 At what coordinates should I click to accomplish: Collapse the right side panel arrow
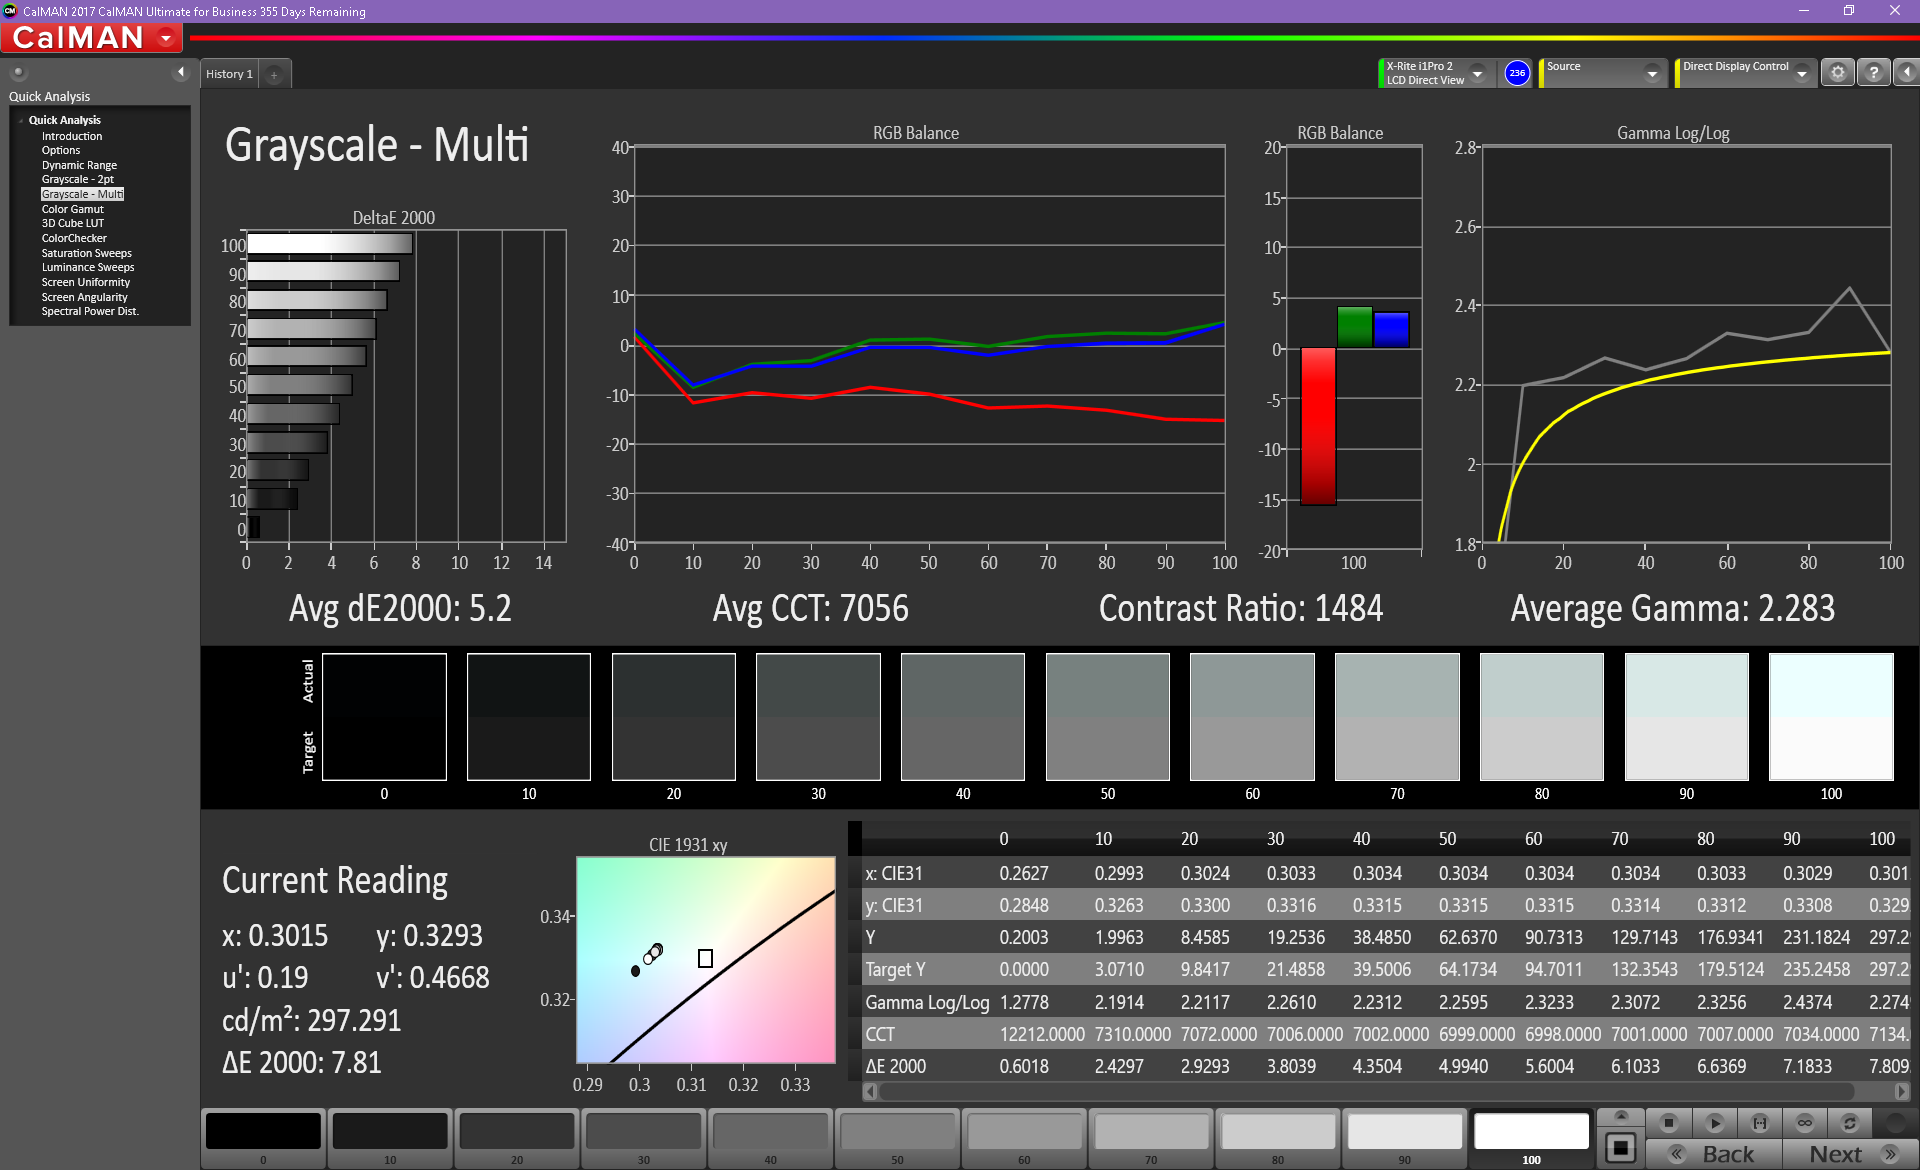1906,73
